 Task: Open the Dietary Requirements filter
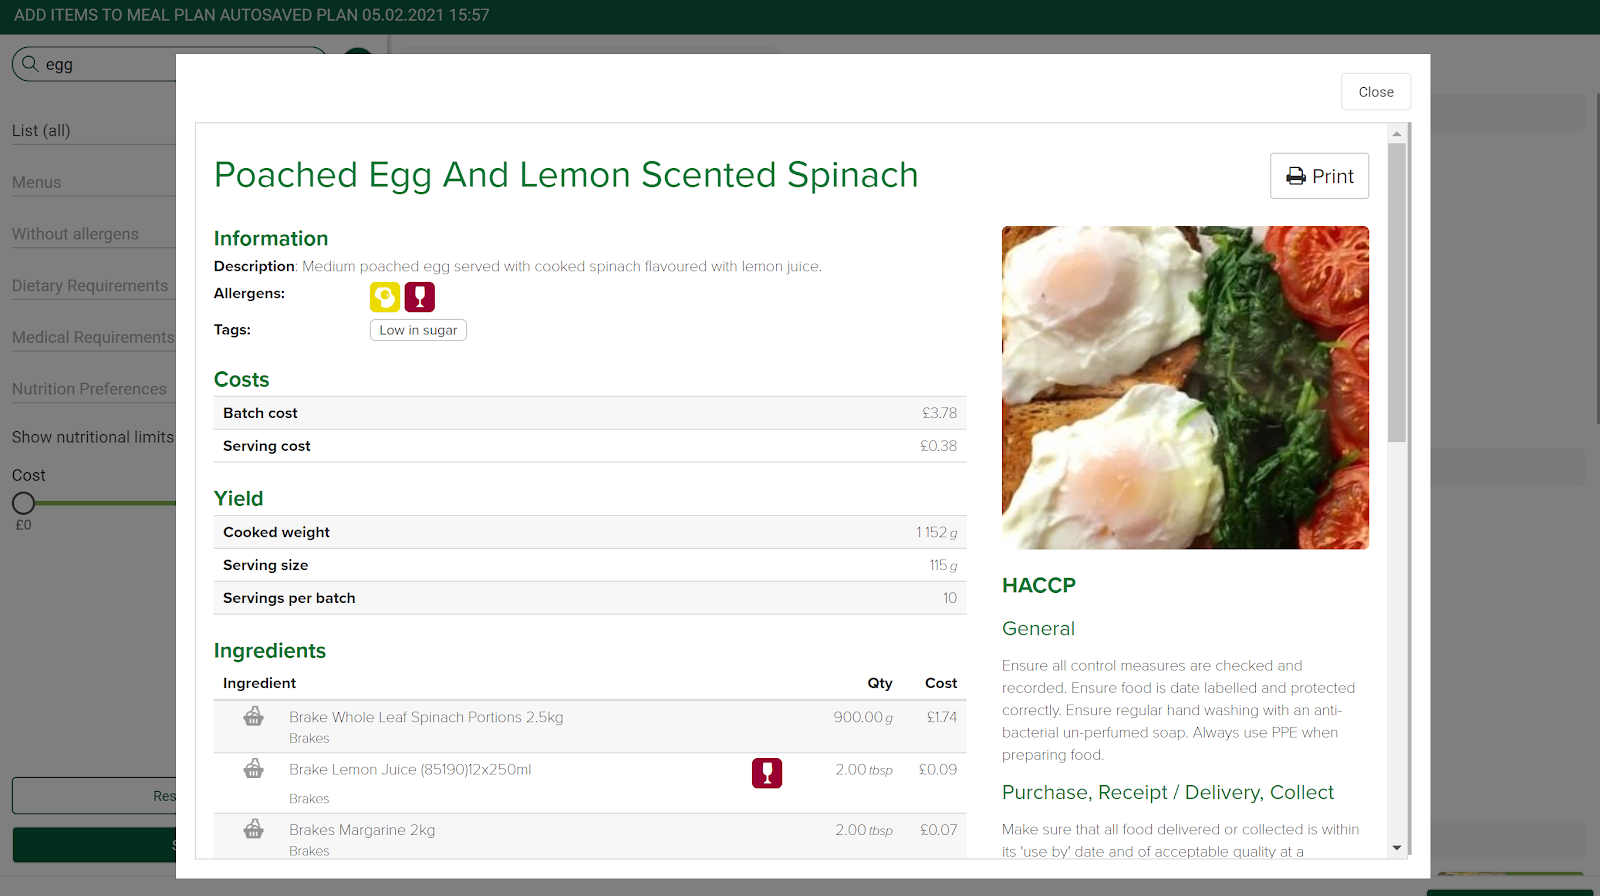(94, 286)
